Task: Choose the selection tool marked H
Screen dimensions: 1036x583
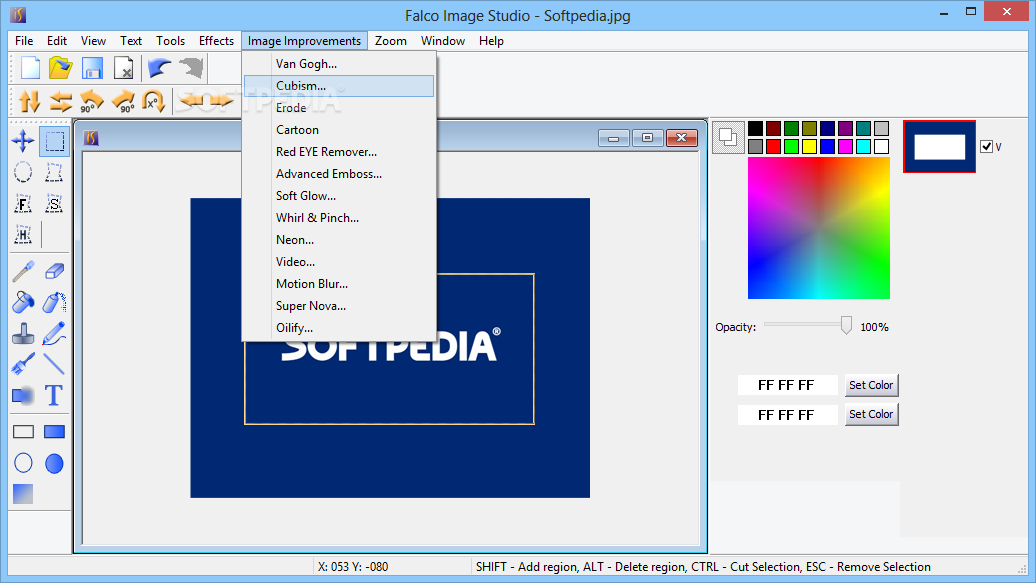Action: 23,235
